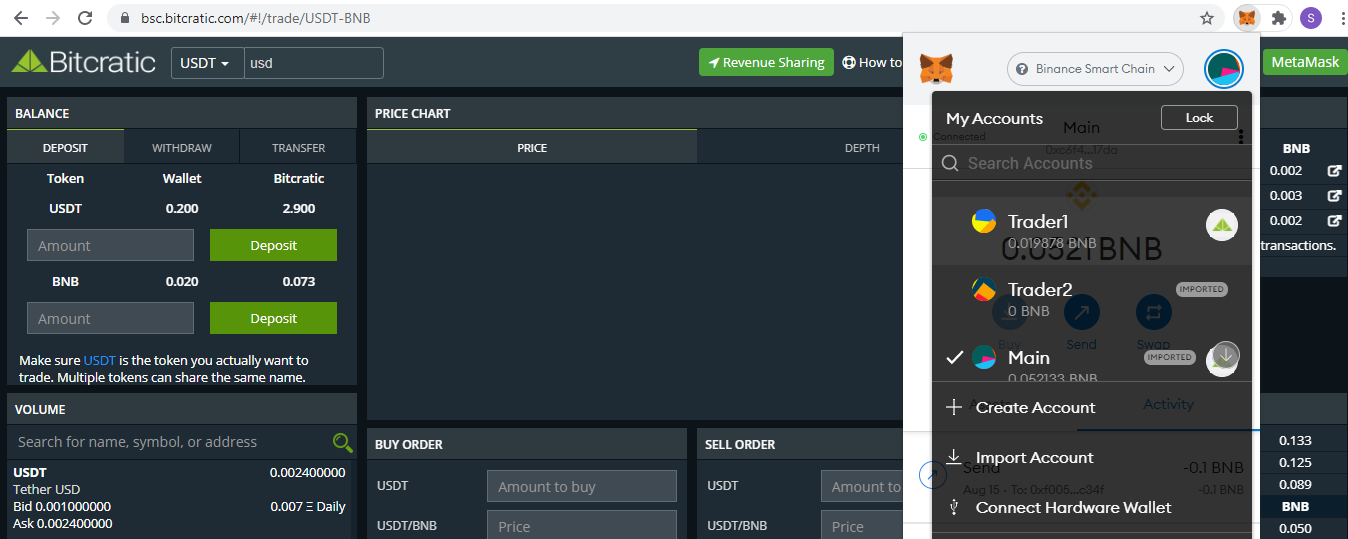Click the Revenue Sharing button
The image size is (1348, 539).
[x=766, y=62]
